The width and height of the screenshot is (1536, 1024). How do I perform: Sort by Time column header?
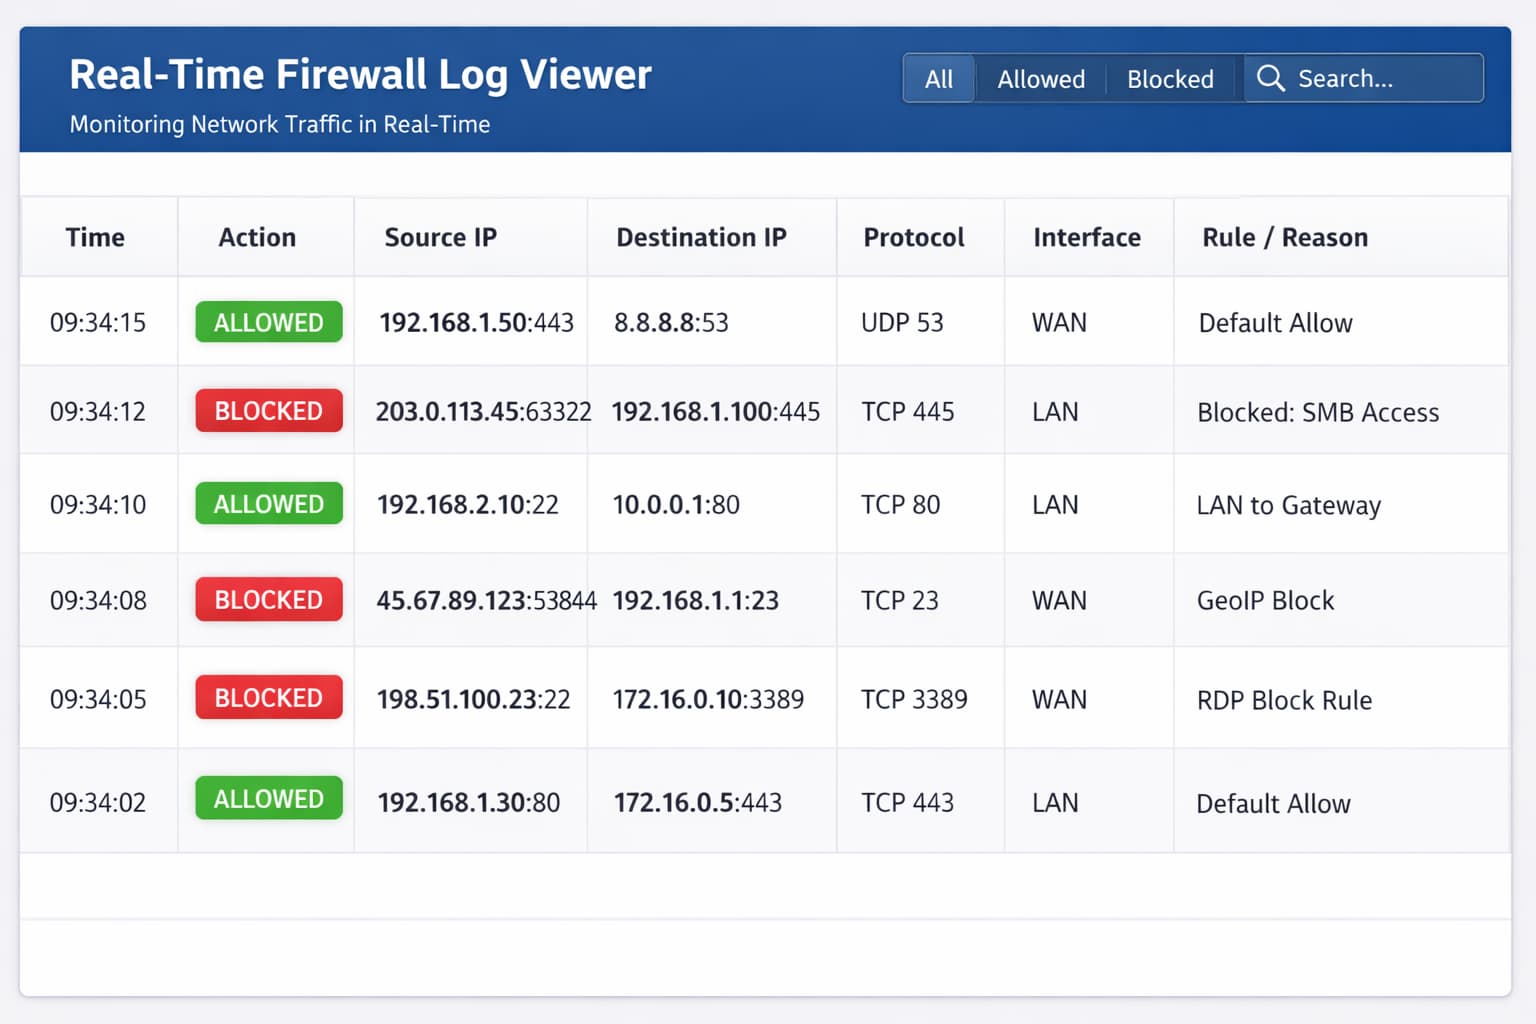(95, 238)
